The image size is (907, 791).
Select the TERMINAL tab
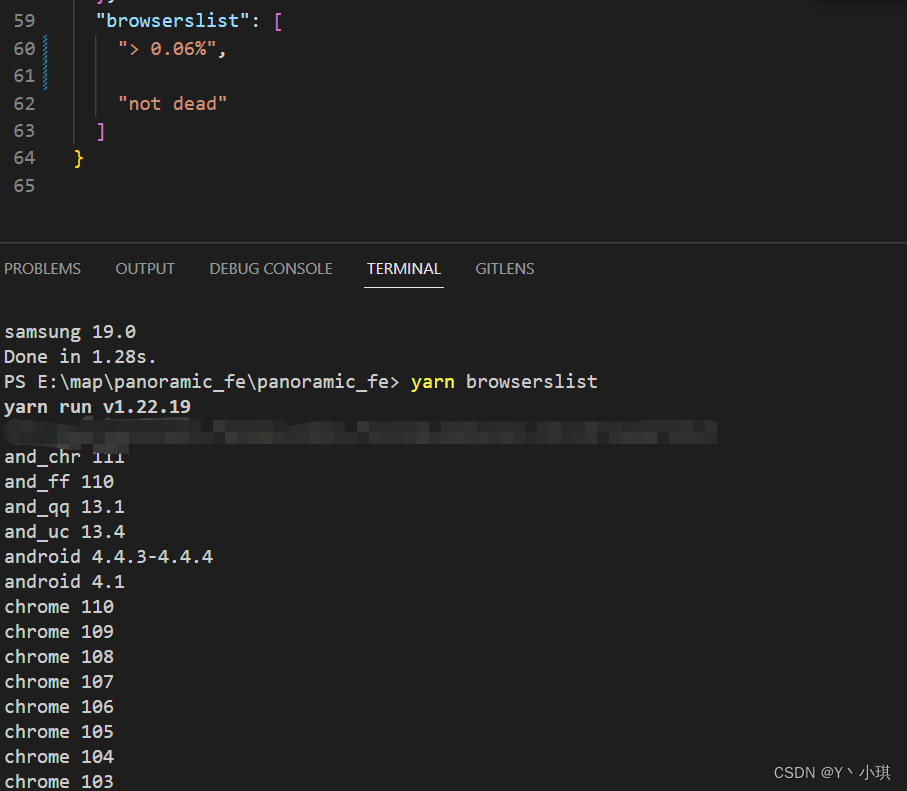coord(403,268)
